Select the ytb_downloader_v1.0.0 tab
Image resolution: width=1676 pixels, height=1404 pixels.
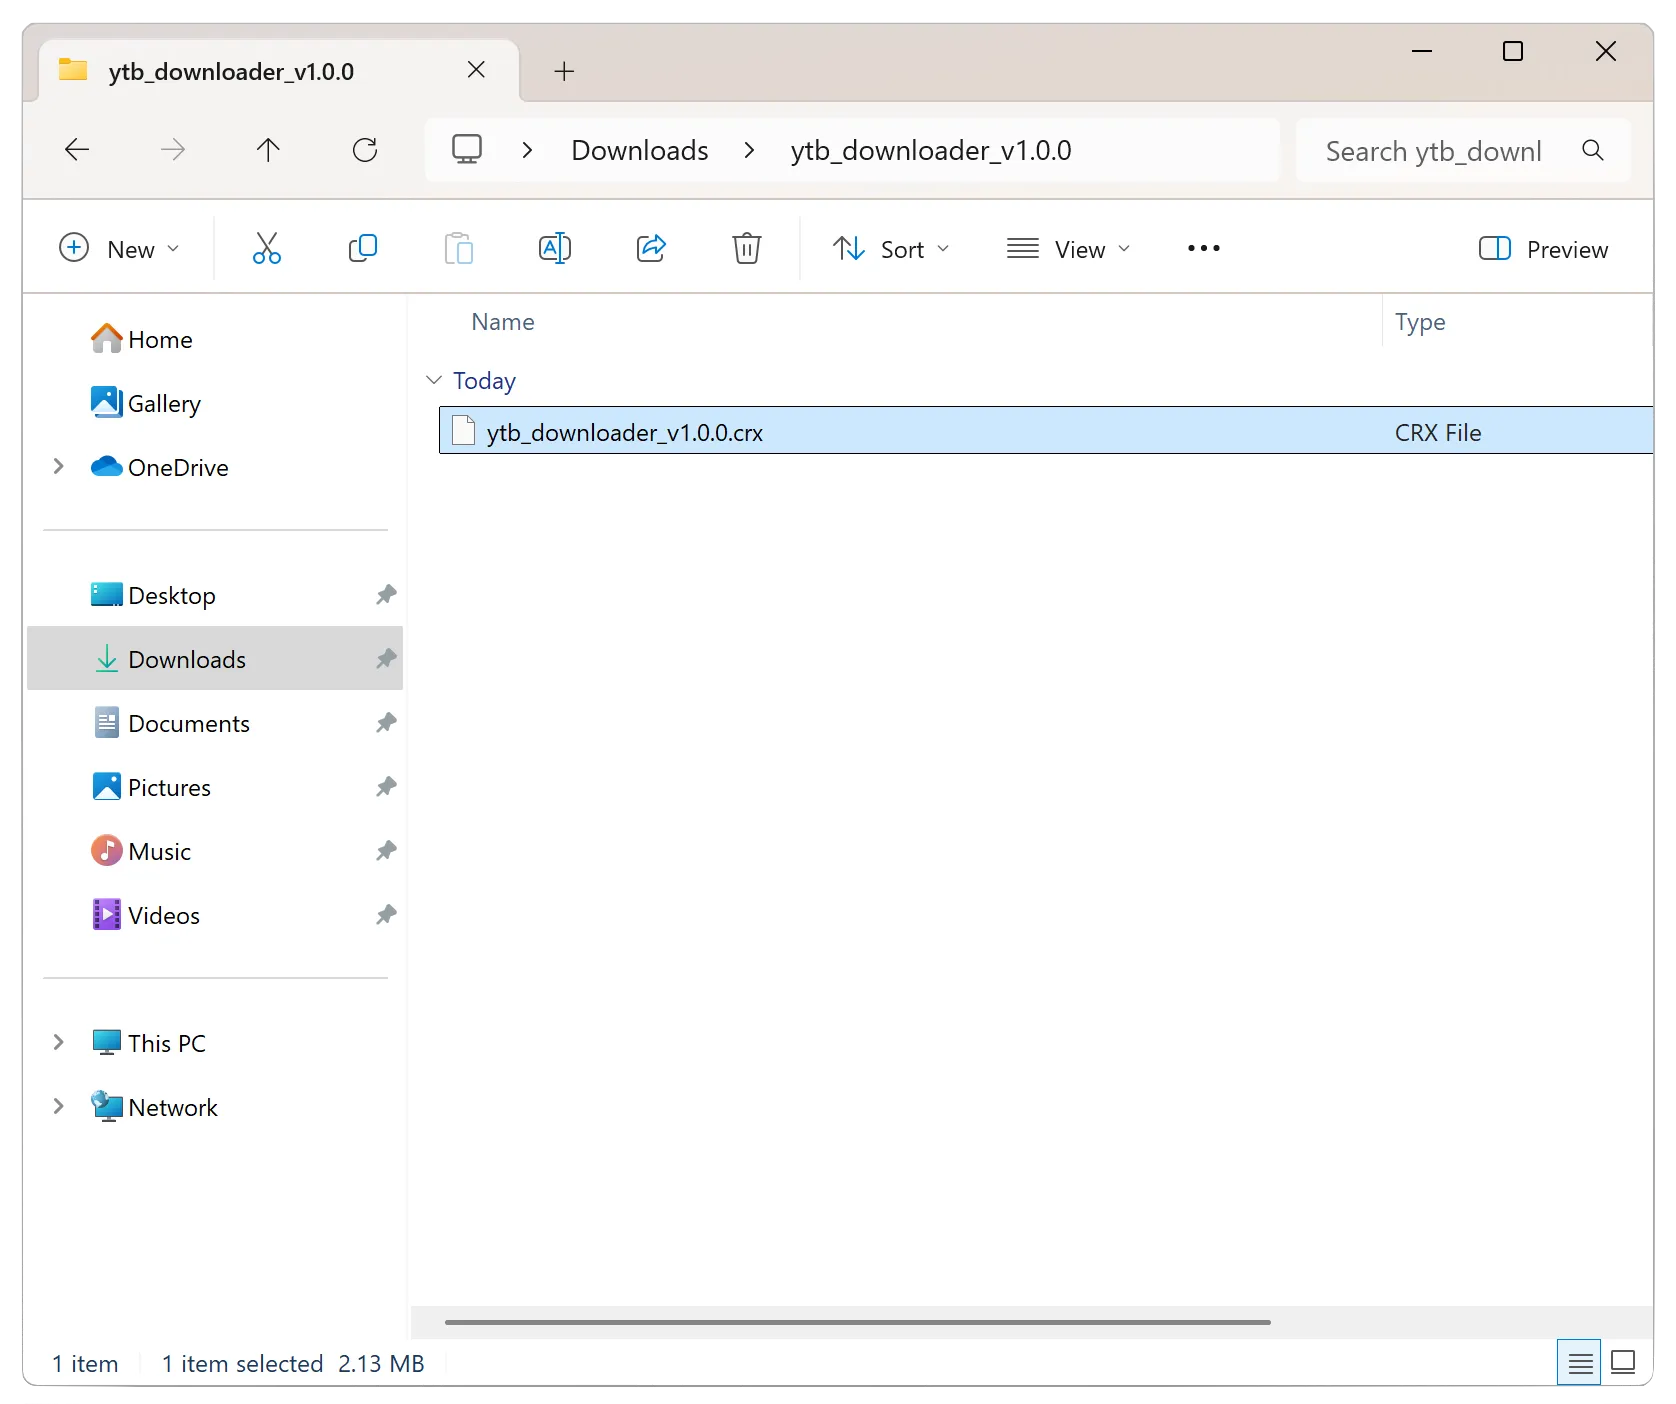pyautogui.click(x=279, y=71)
